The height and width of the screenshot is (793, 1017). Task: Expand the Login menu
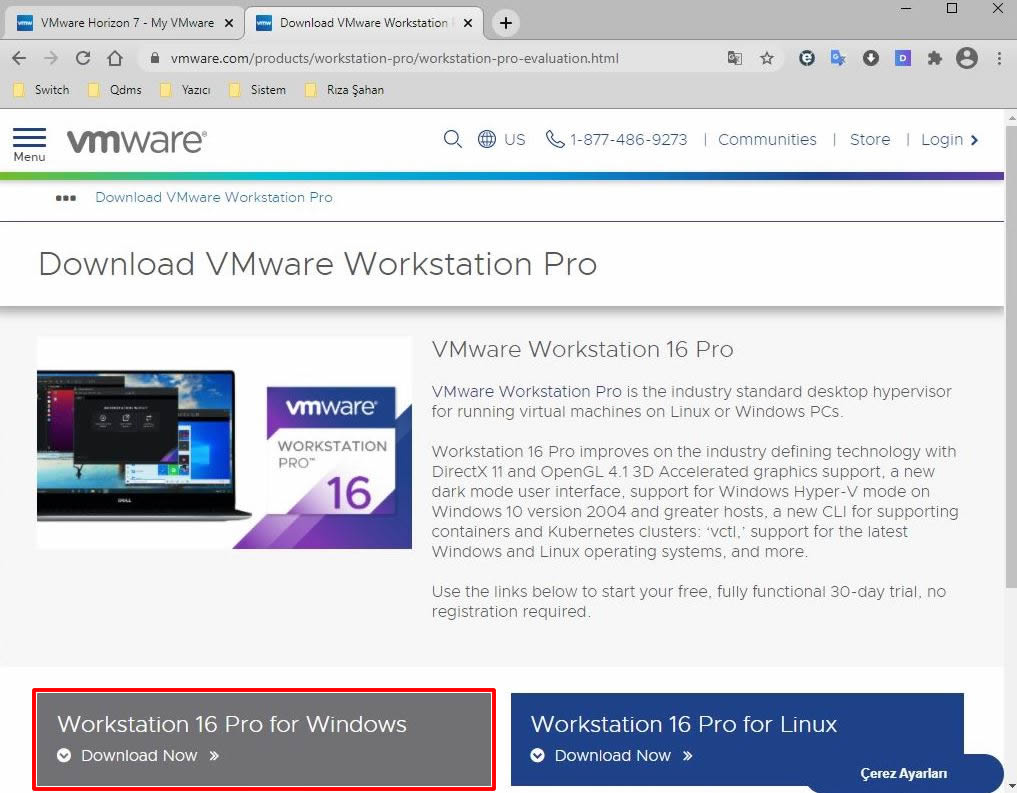(950, 139)
